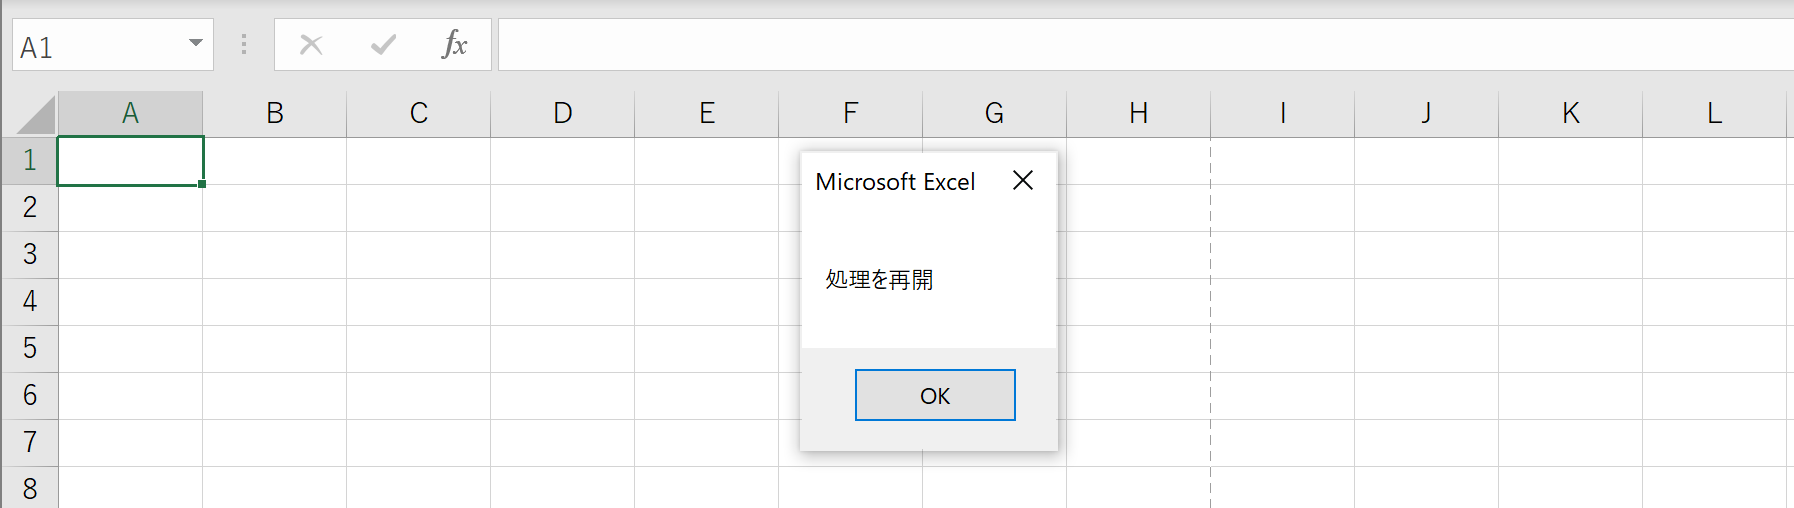Open the Insert Function fx icon
Viewport: 1794px width, 508px height.
tap(455, 44)
